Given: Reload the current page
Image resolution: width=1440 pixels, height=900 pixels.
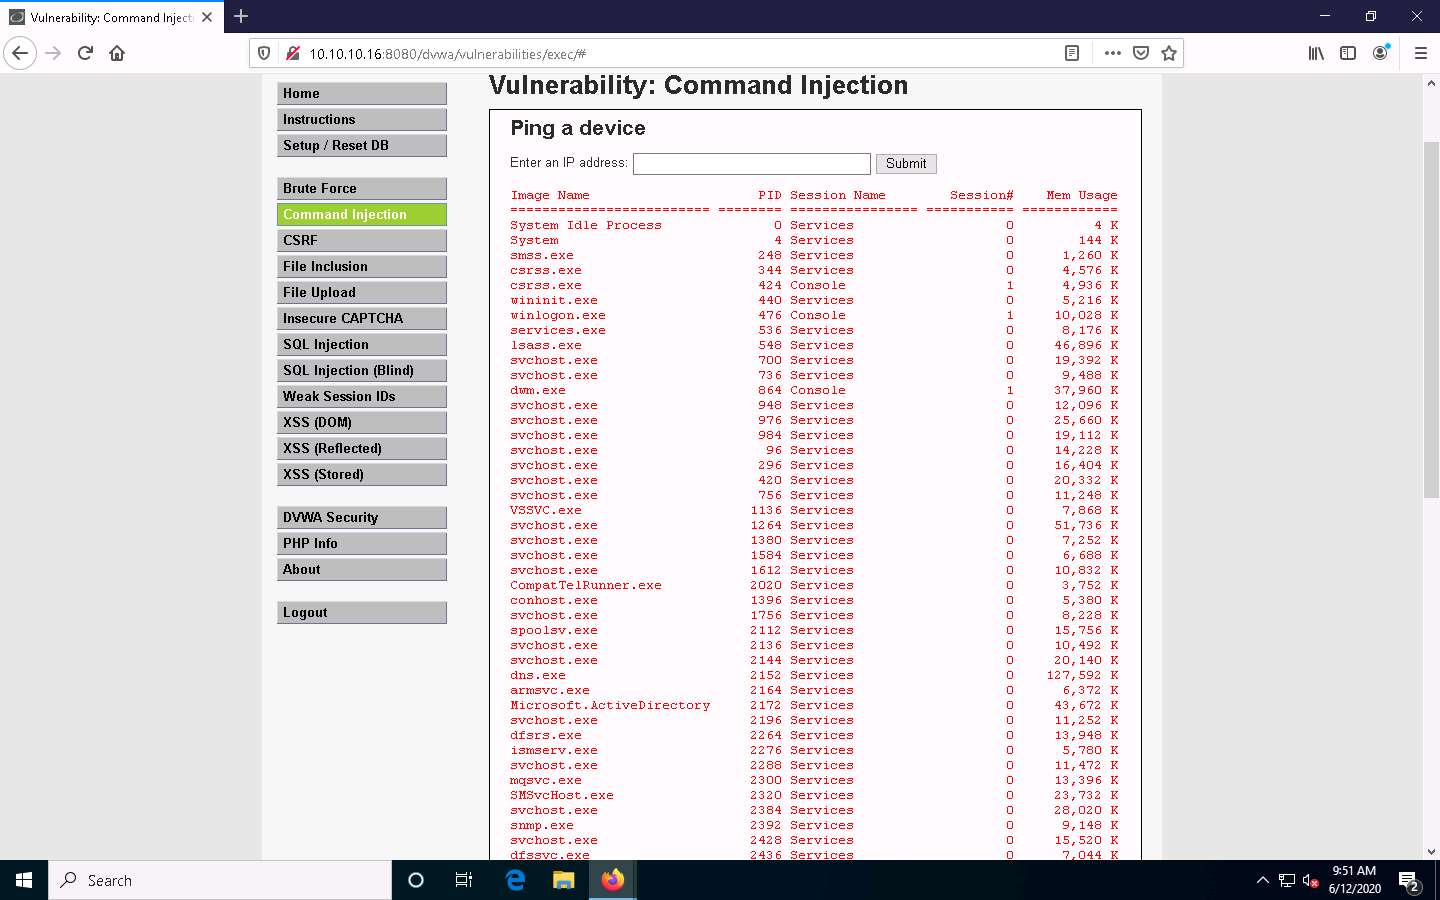Looking at the screenshot, I should (84, 53).
